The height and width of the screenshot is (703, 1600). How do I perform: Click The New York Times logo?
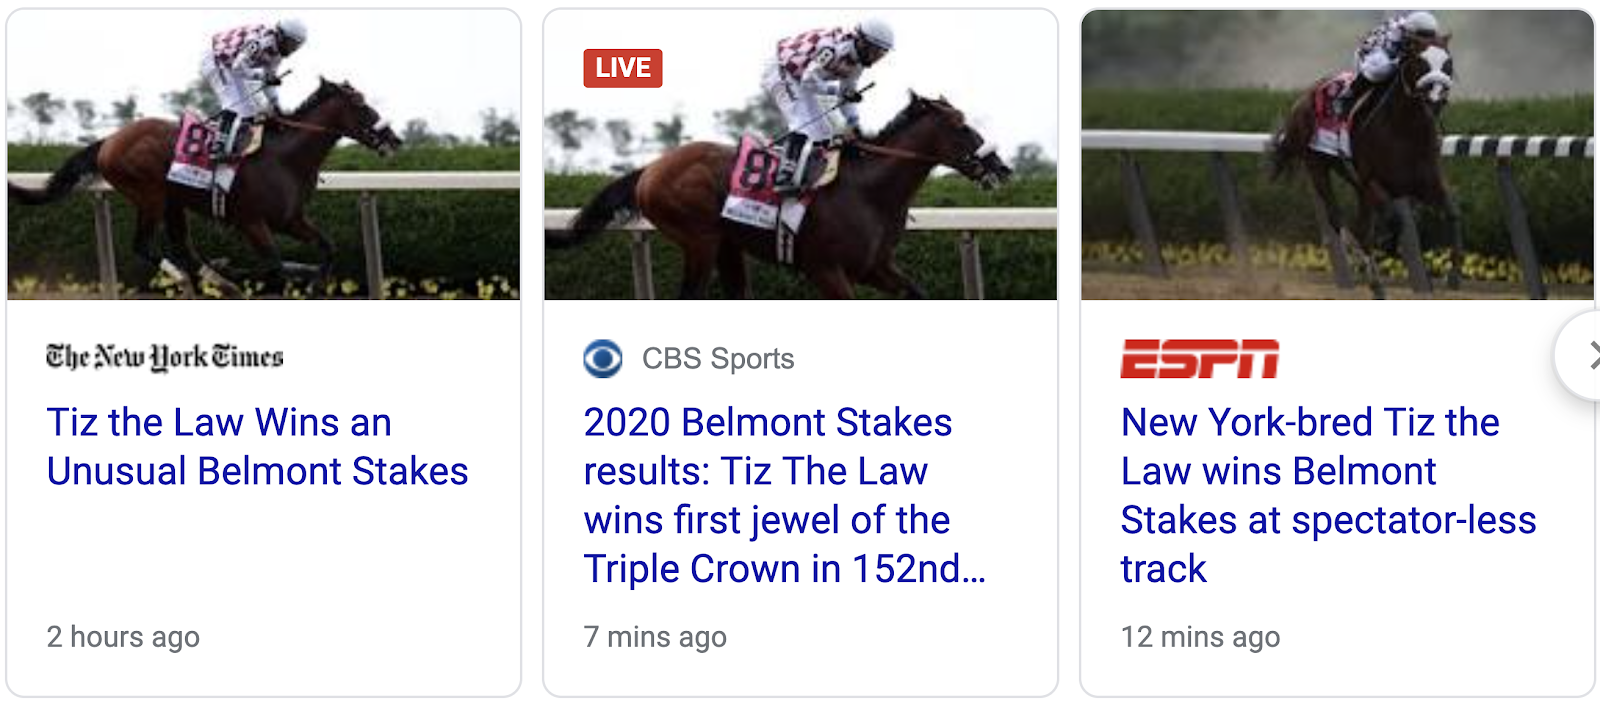pyautogui.click(x=165, y=357)
